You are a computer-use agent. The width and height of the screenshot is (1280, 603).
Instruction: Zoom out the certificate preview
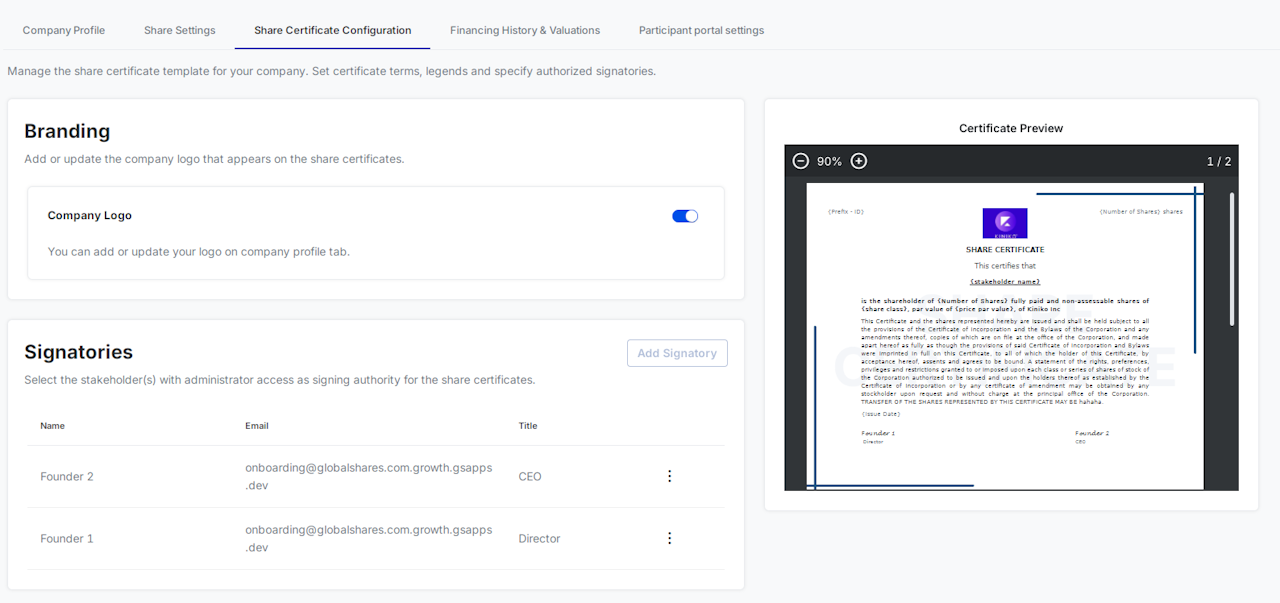click(x=801, y=161)
